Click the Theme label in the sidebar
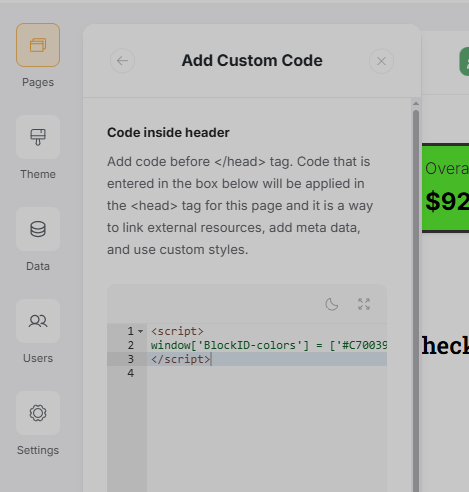 pos(38,174)
